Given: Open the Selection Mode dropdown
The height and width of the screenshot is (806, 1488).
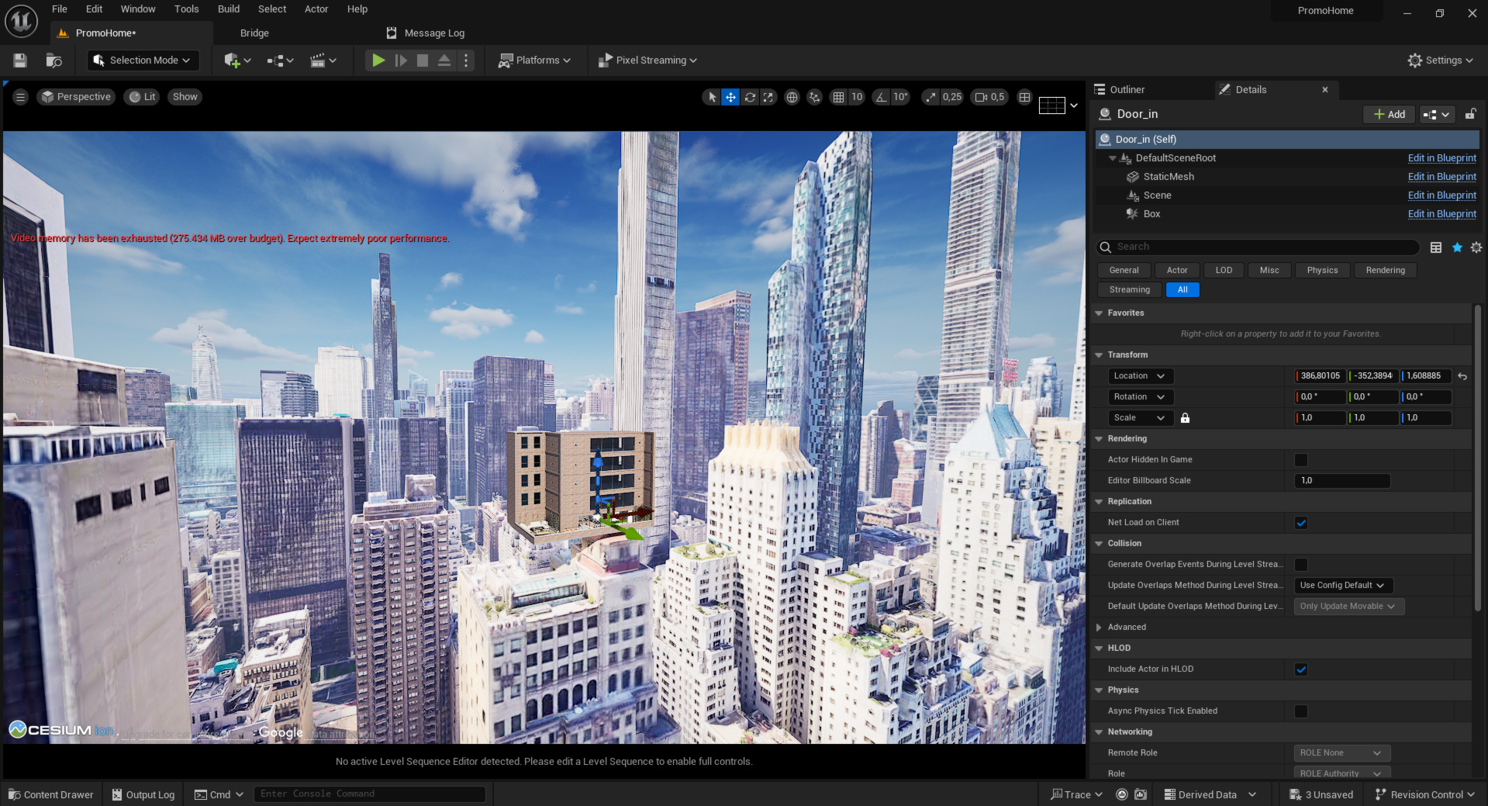Looking at the screenshot, I should (x=143, y=60).
